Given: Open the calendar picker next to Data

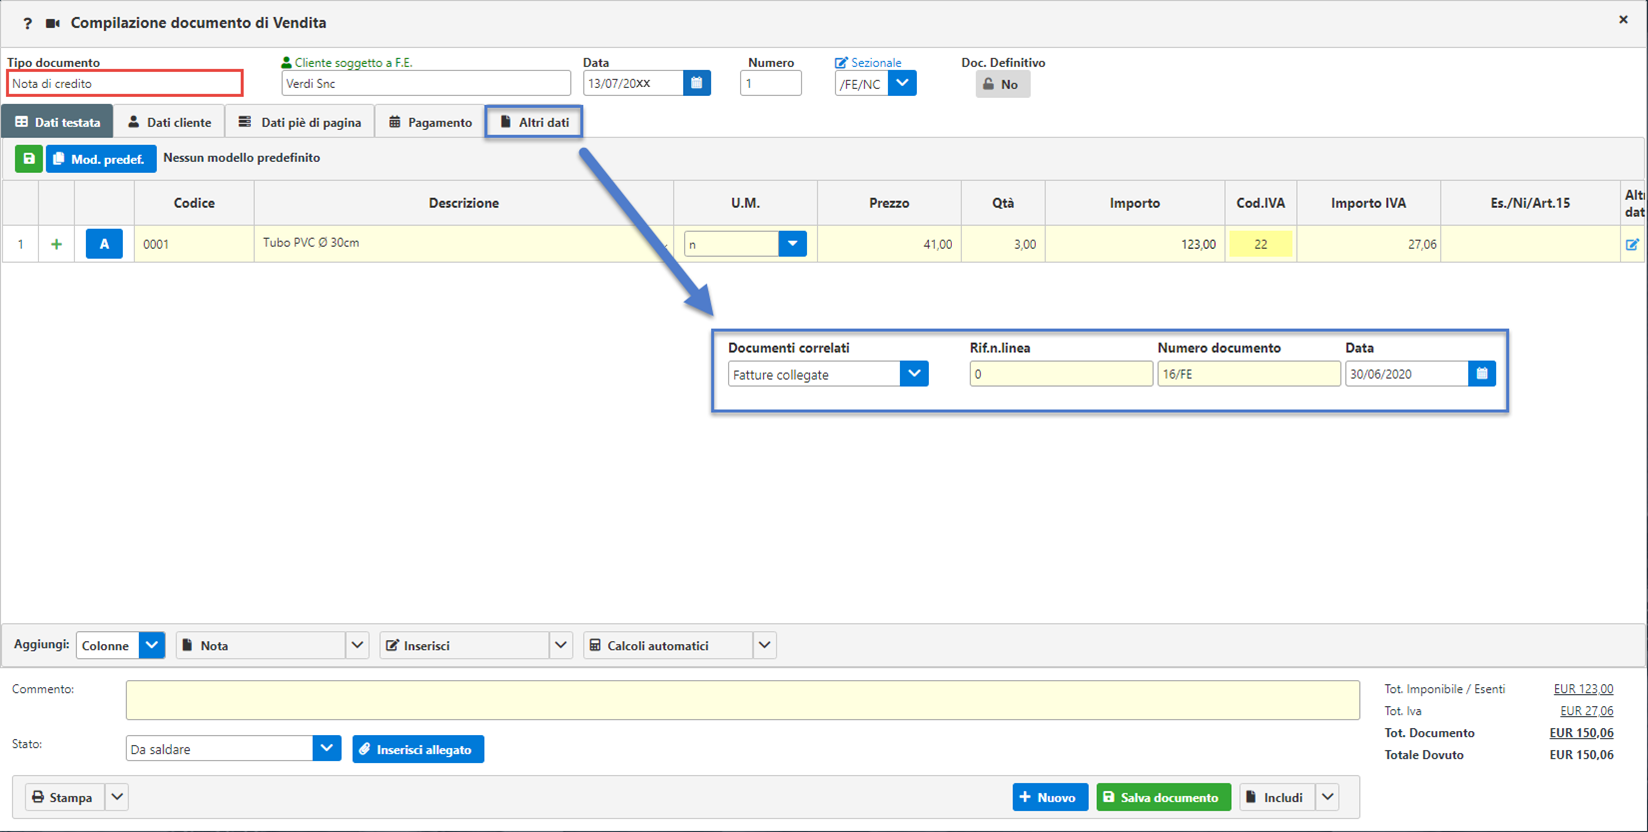Looking at the screenshot, I should 697,83.
